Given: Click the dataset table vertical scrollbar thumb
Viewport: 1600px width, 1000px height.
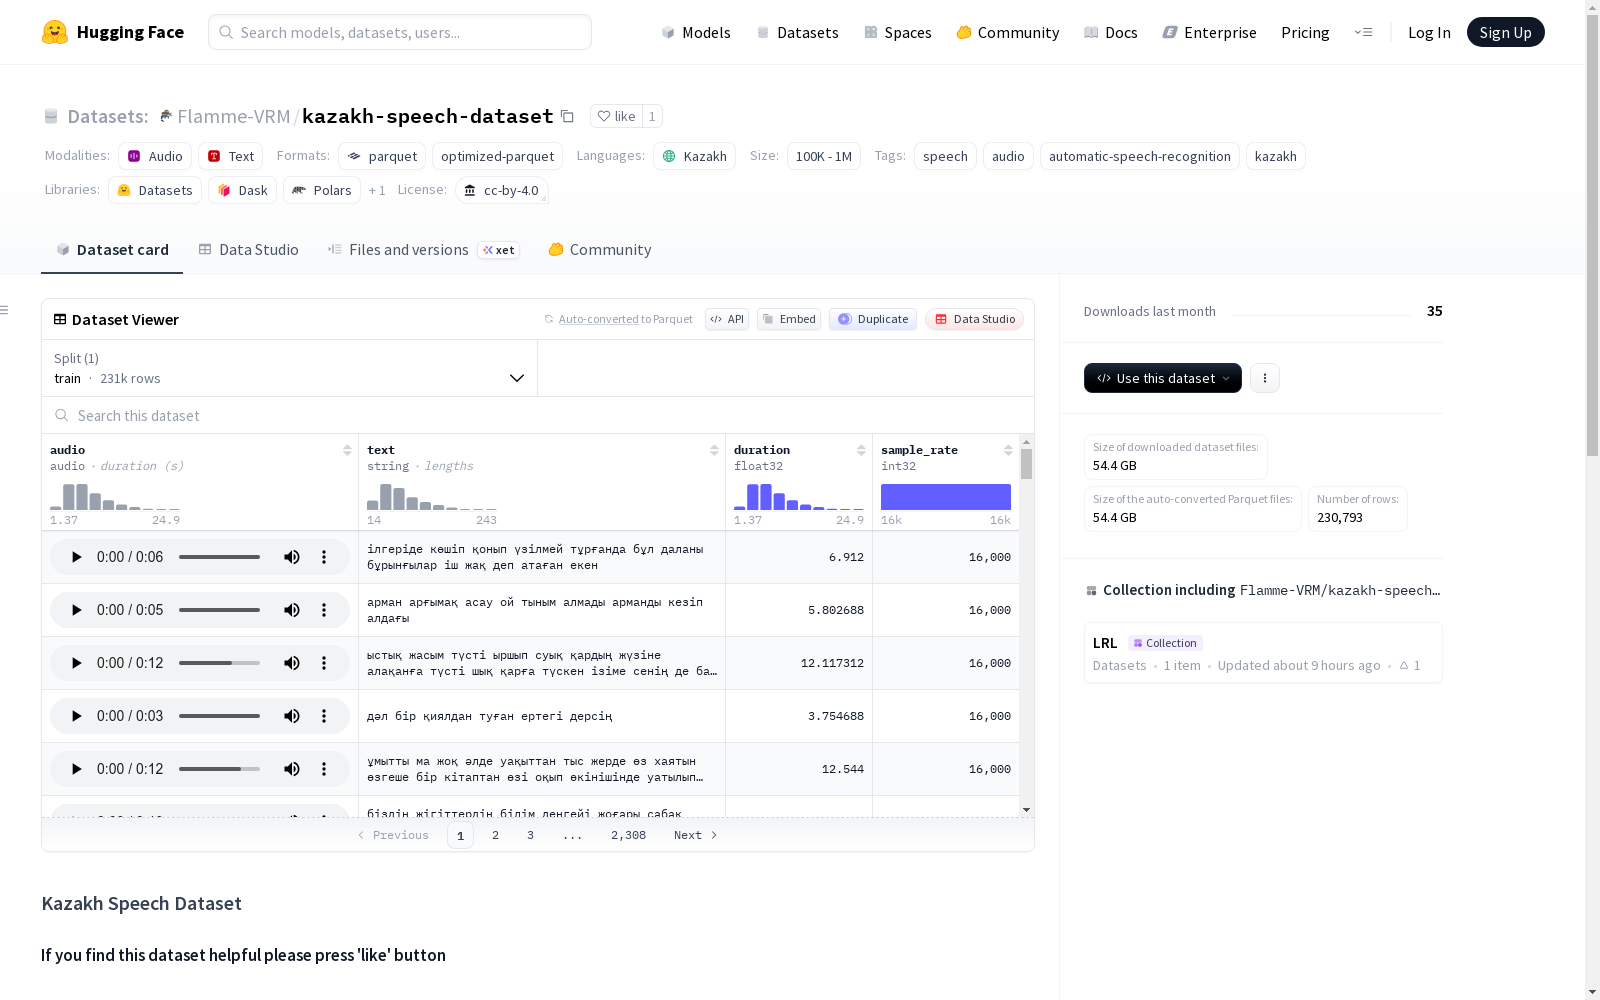Looking at the screenshot, I should click(1026, 464).
